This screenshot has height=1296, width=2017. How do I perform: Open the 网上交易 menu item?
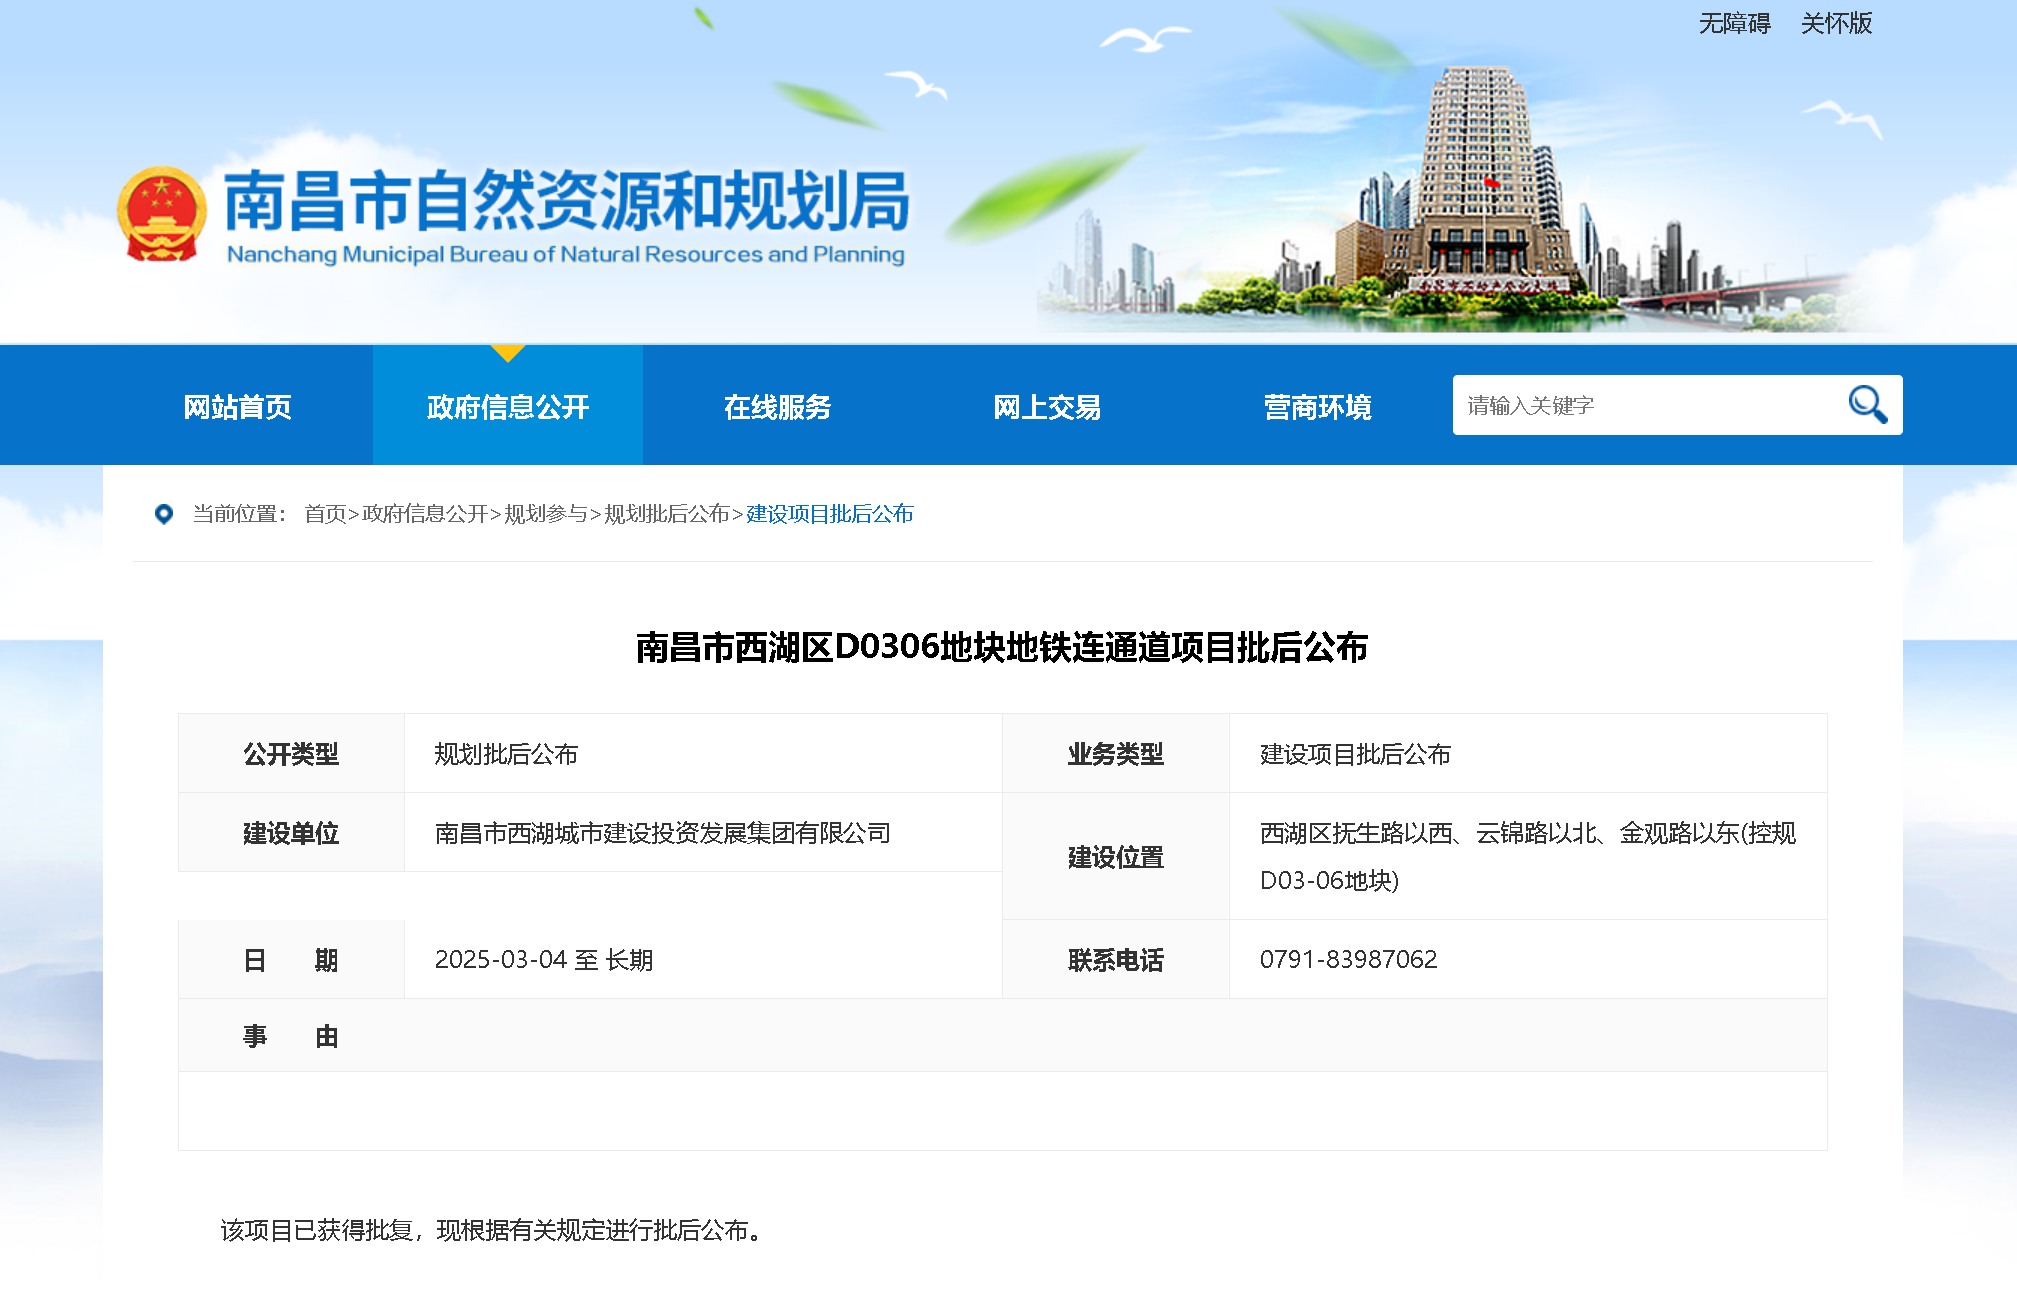tap(1047, 407)
